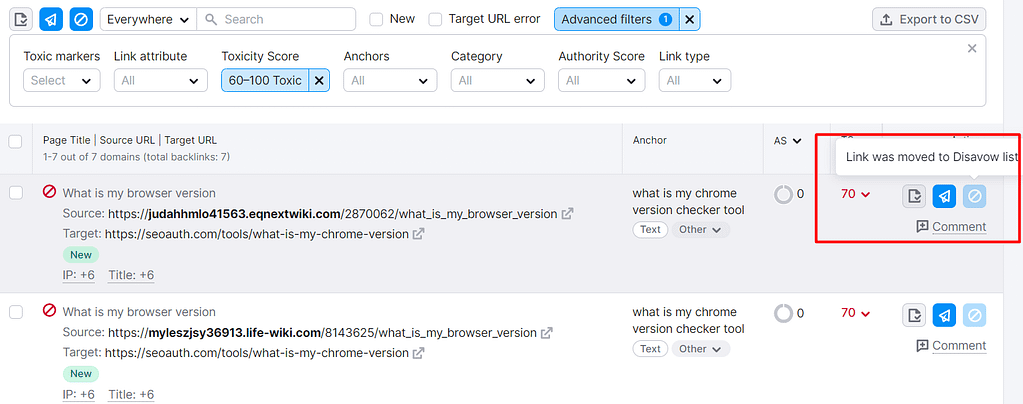Click the whitelist icon in the top toolbar

pyautogui.click(x=22, y=19)
